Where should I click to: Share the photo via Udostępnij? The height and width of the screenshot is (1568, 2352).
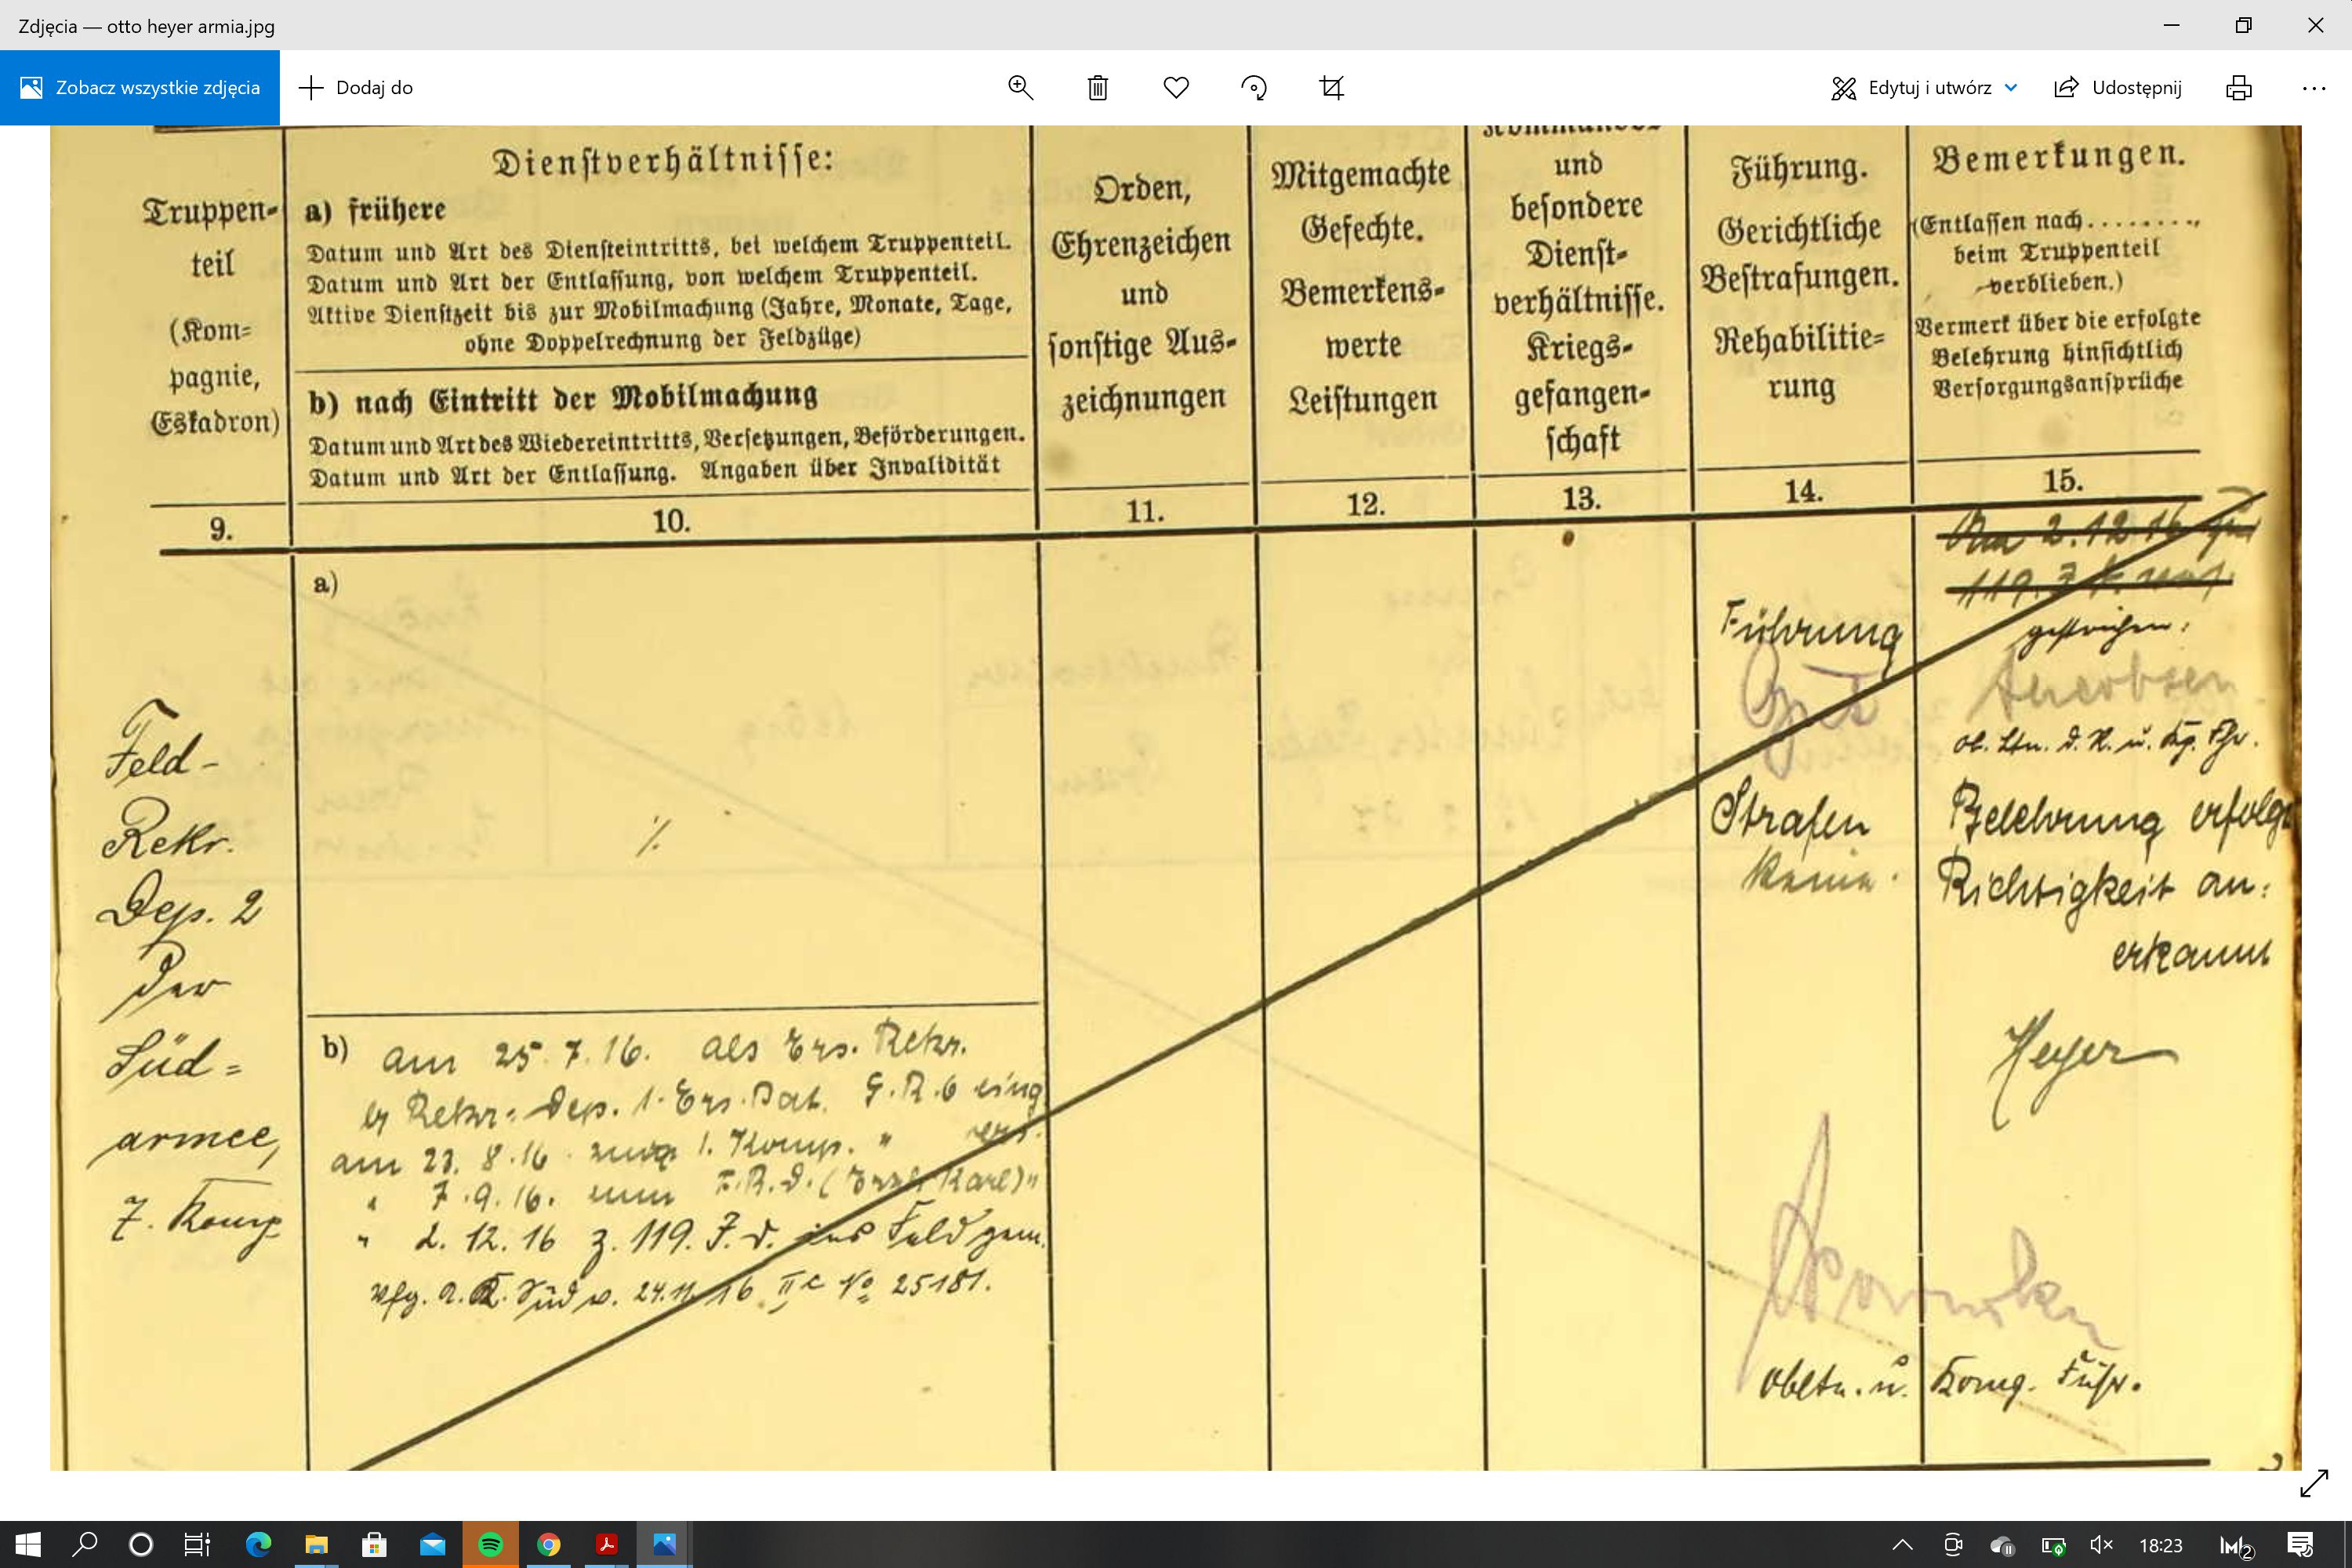[x=2118, y=88]
